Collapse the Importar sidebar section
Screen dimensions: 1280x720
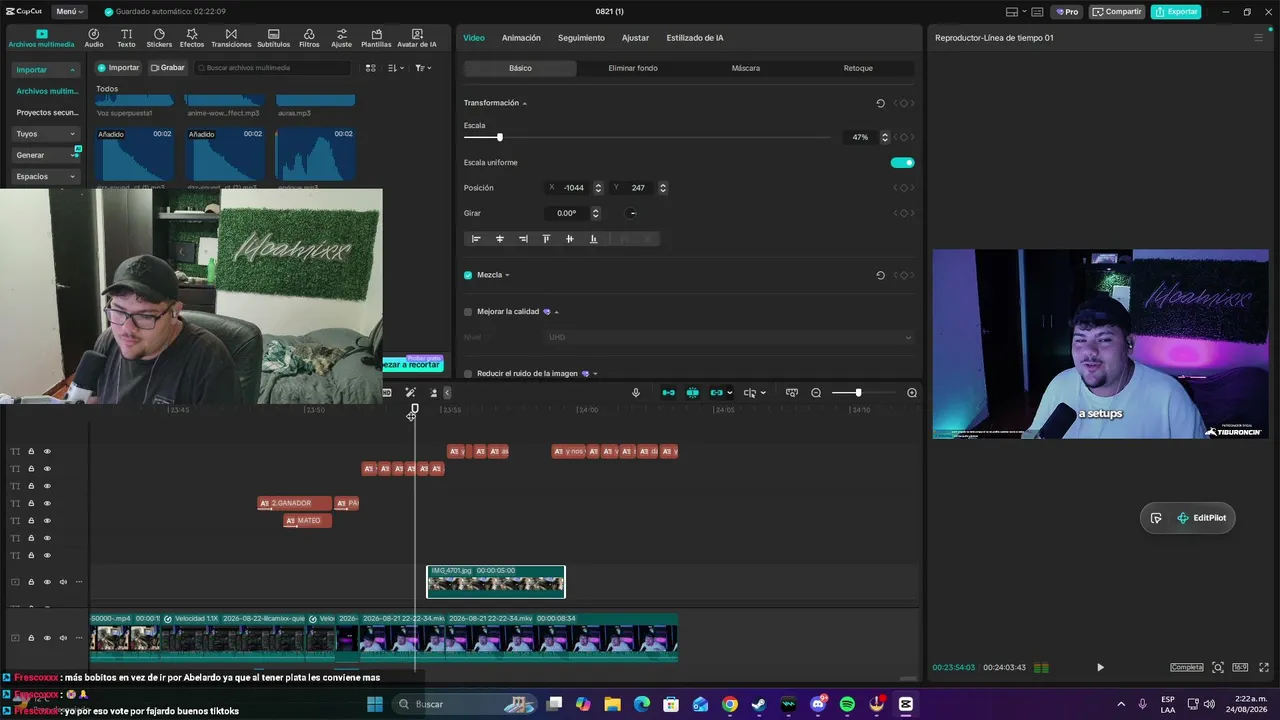coord(72,70)
